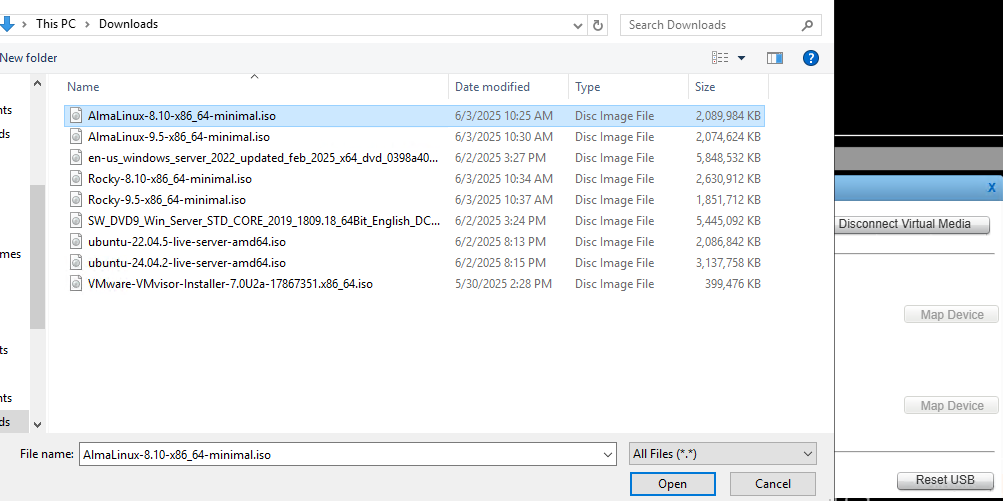Click the search magnifier icon

tap(809, 25)
